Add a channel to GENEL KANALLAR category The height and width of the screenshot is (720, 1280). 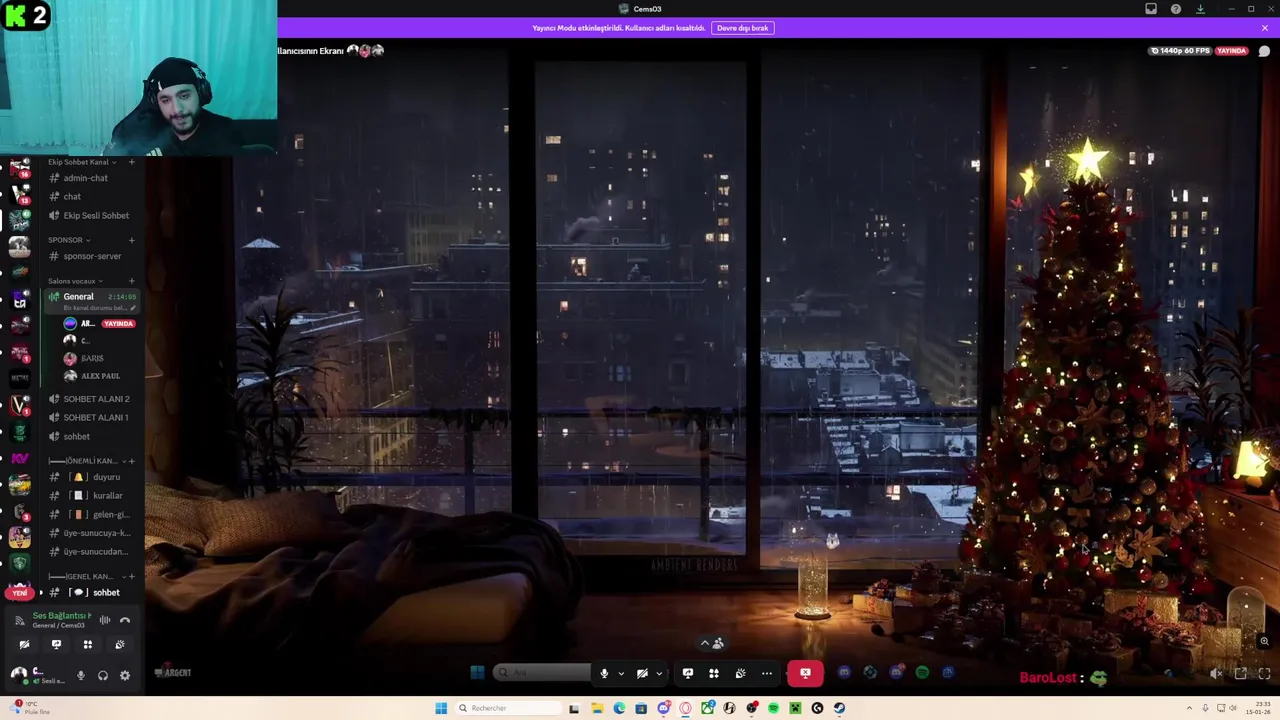tap(131, 577)
